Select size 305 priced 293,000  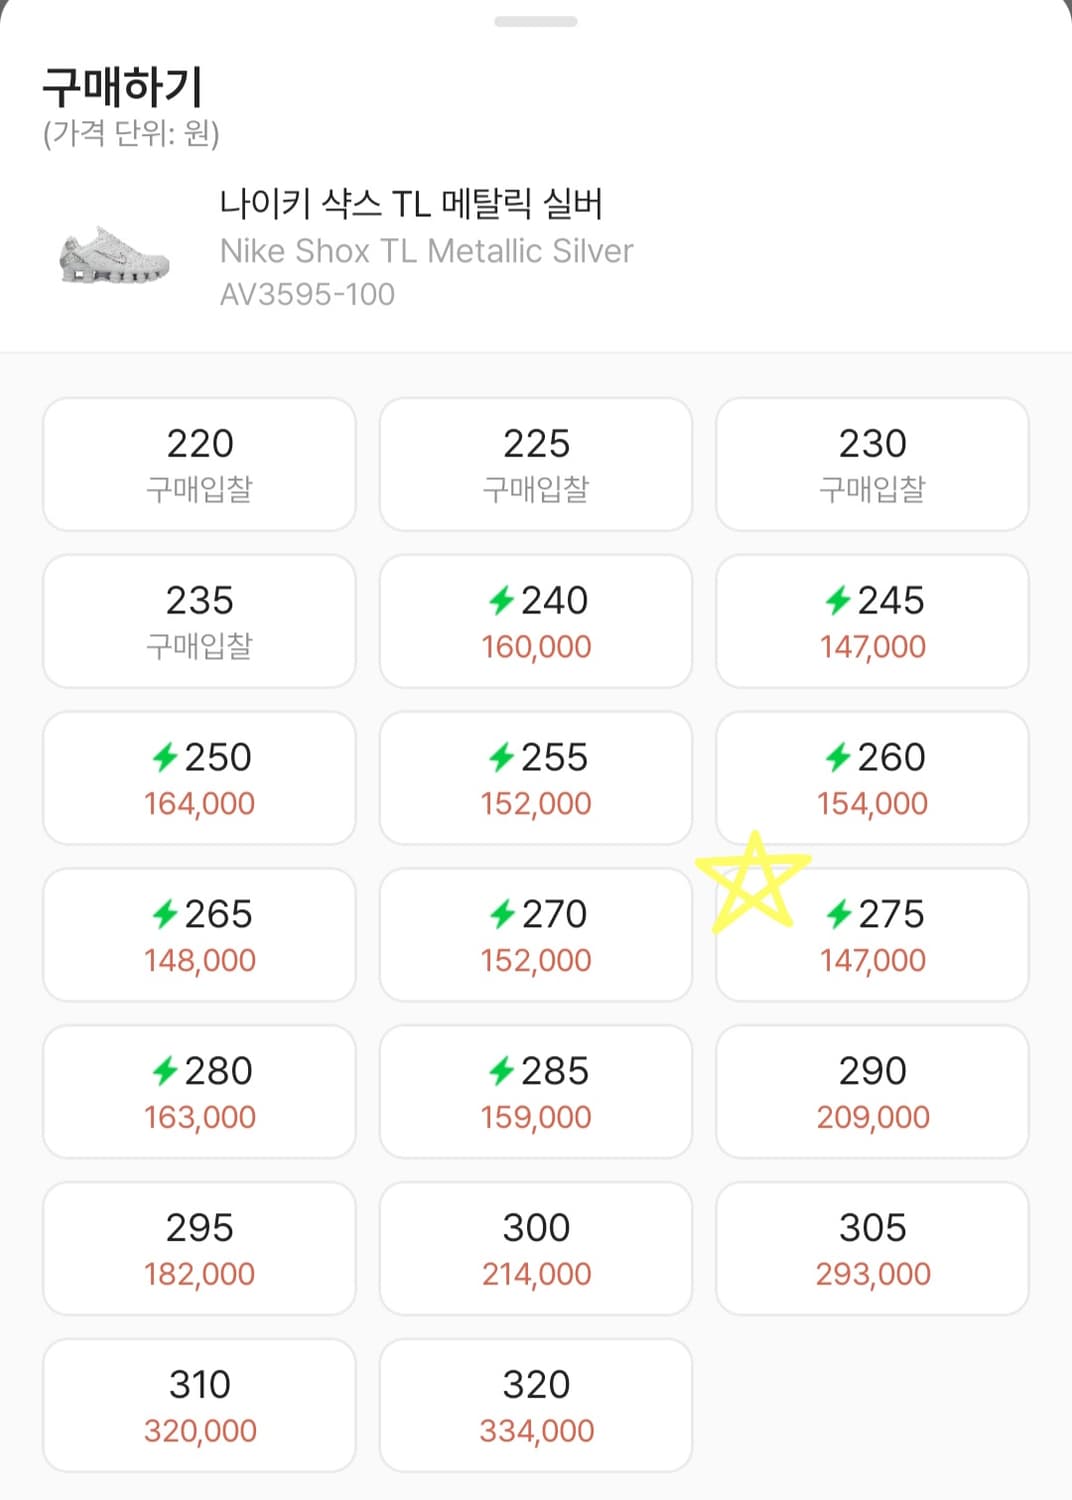tap(872, 1249)
